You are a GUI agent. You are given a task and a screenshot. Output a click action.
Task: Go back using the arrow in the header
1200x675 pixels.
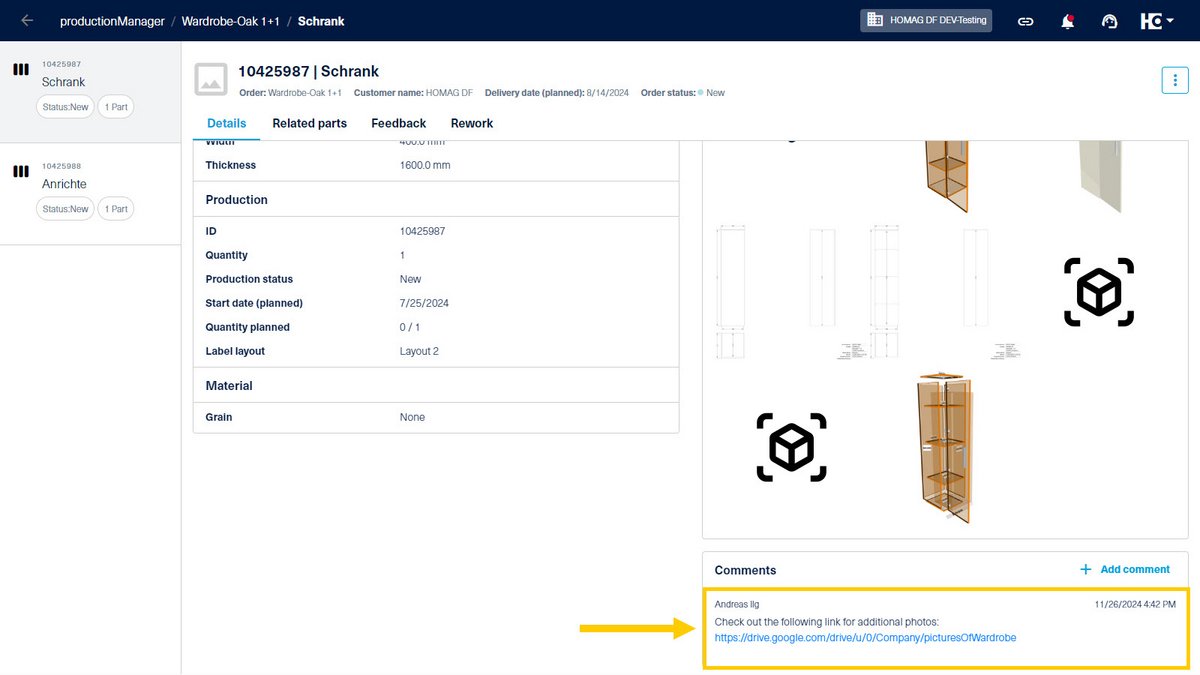pos(26,20)
